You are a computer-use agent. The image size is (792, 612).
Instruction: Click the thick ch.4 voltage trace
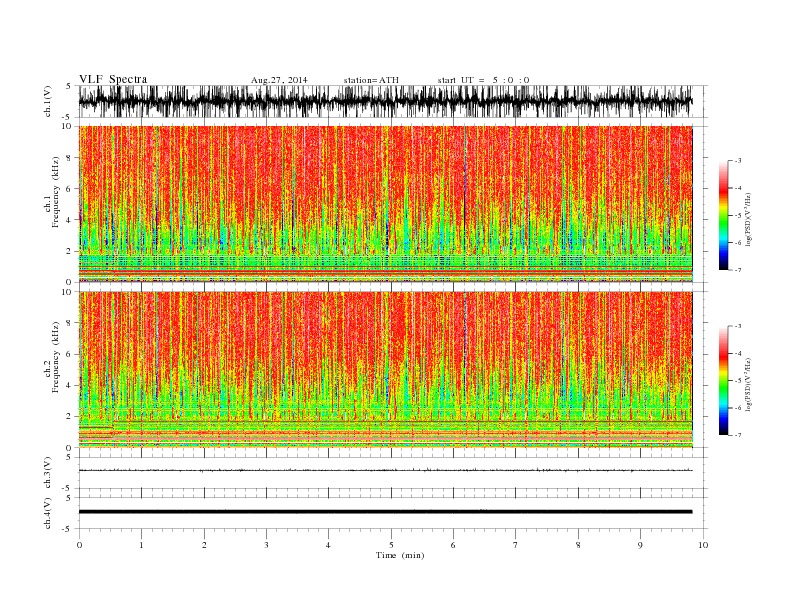coord(385,512)
